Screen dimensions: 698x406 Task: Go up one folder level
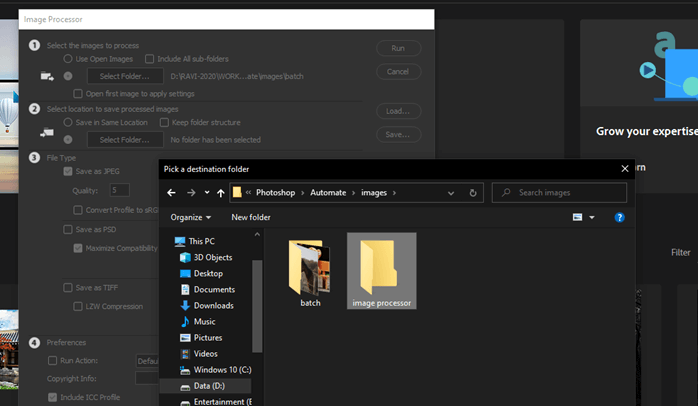tap(221, 193)
